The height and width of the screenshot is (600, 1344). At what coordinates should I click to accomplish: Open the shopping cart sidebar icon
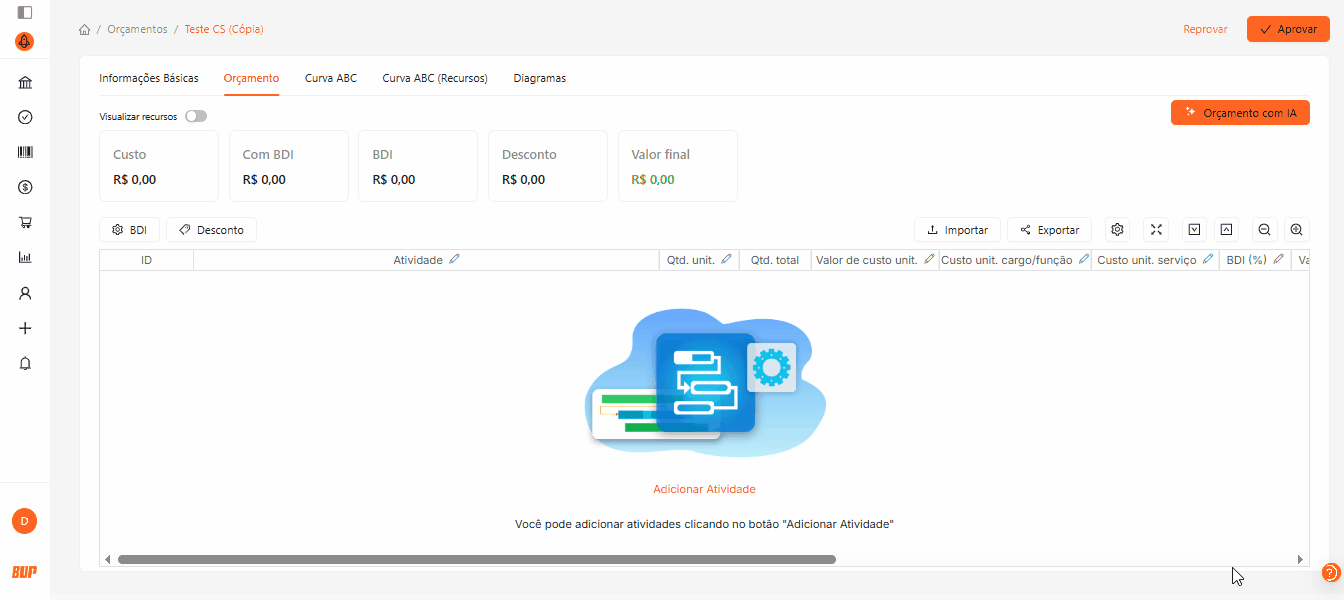pos(25,222)
